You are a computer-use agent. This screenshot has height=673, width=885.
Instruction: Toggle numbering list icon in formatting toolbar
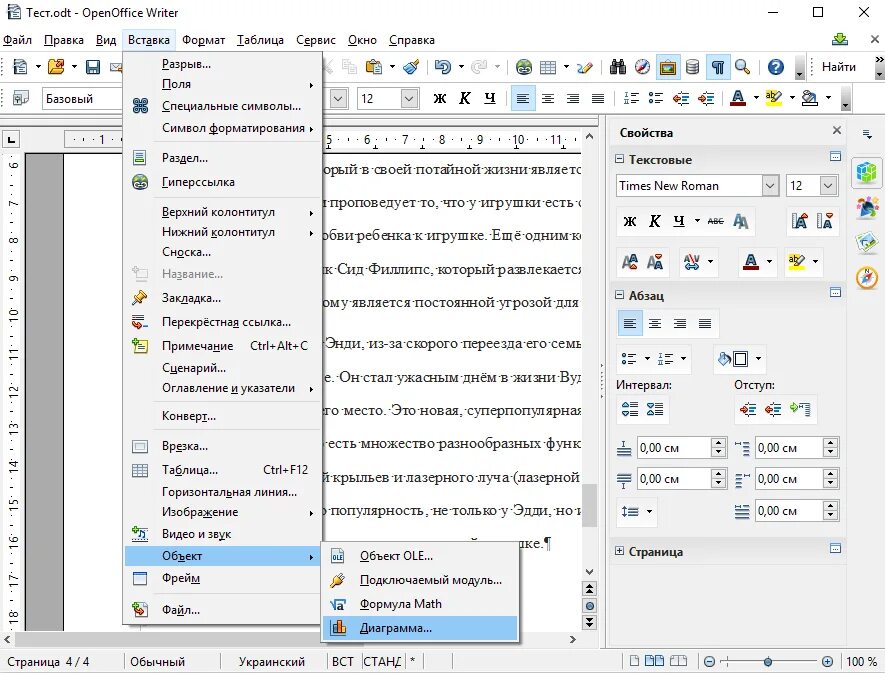[x=630, y=98]
